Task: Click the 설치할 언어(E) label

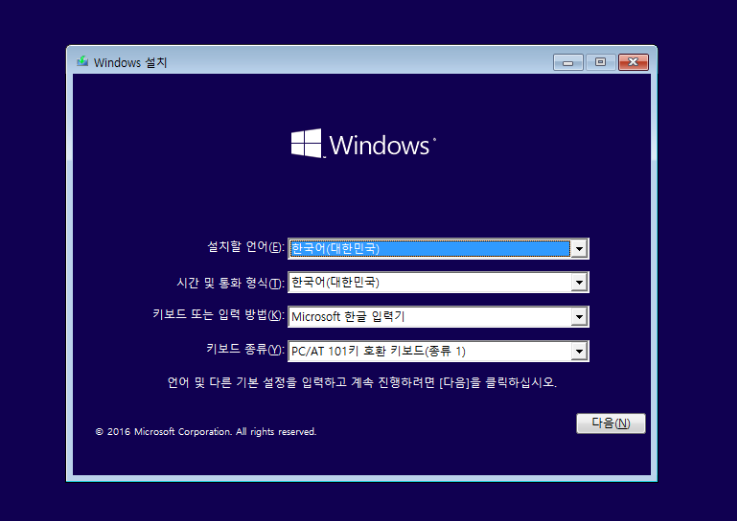Action: pos(245,248)
